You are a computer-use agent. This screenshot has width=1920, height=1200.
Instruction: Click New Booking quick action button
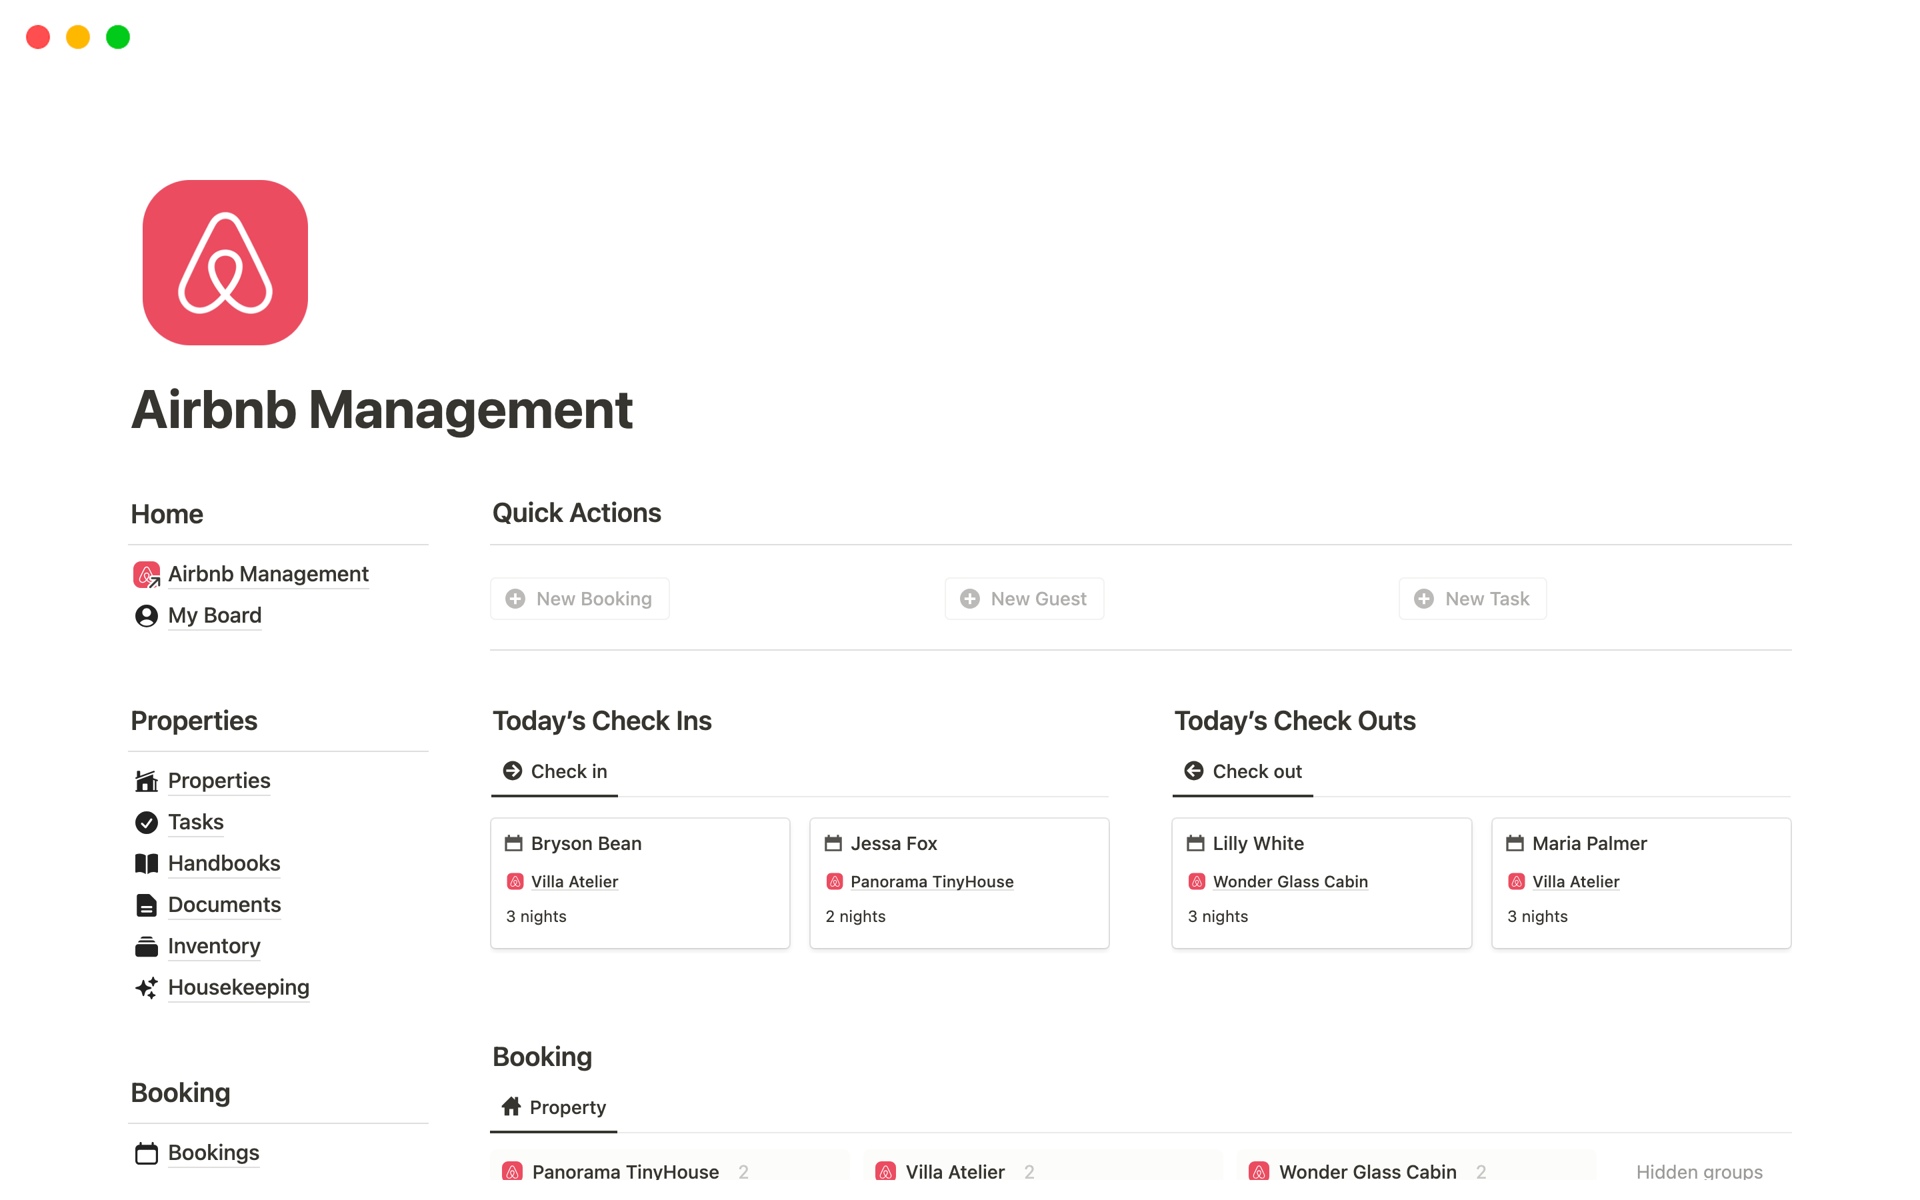pos(581,599)
